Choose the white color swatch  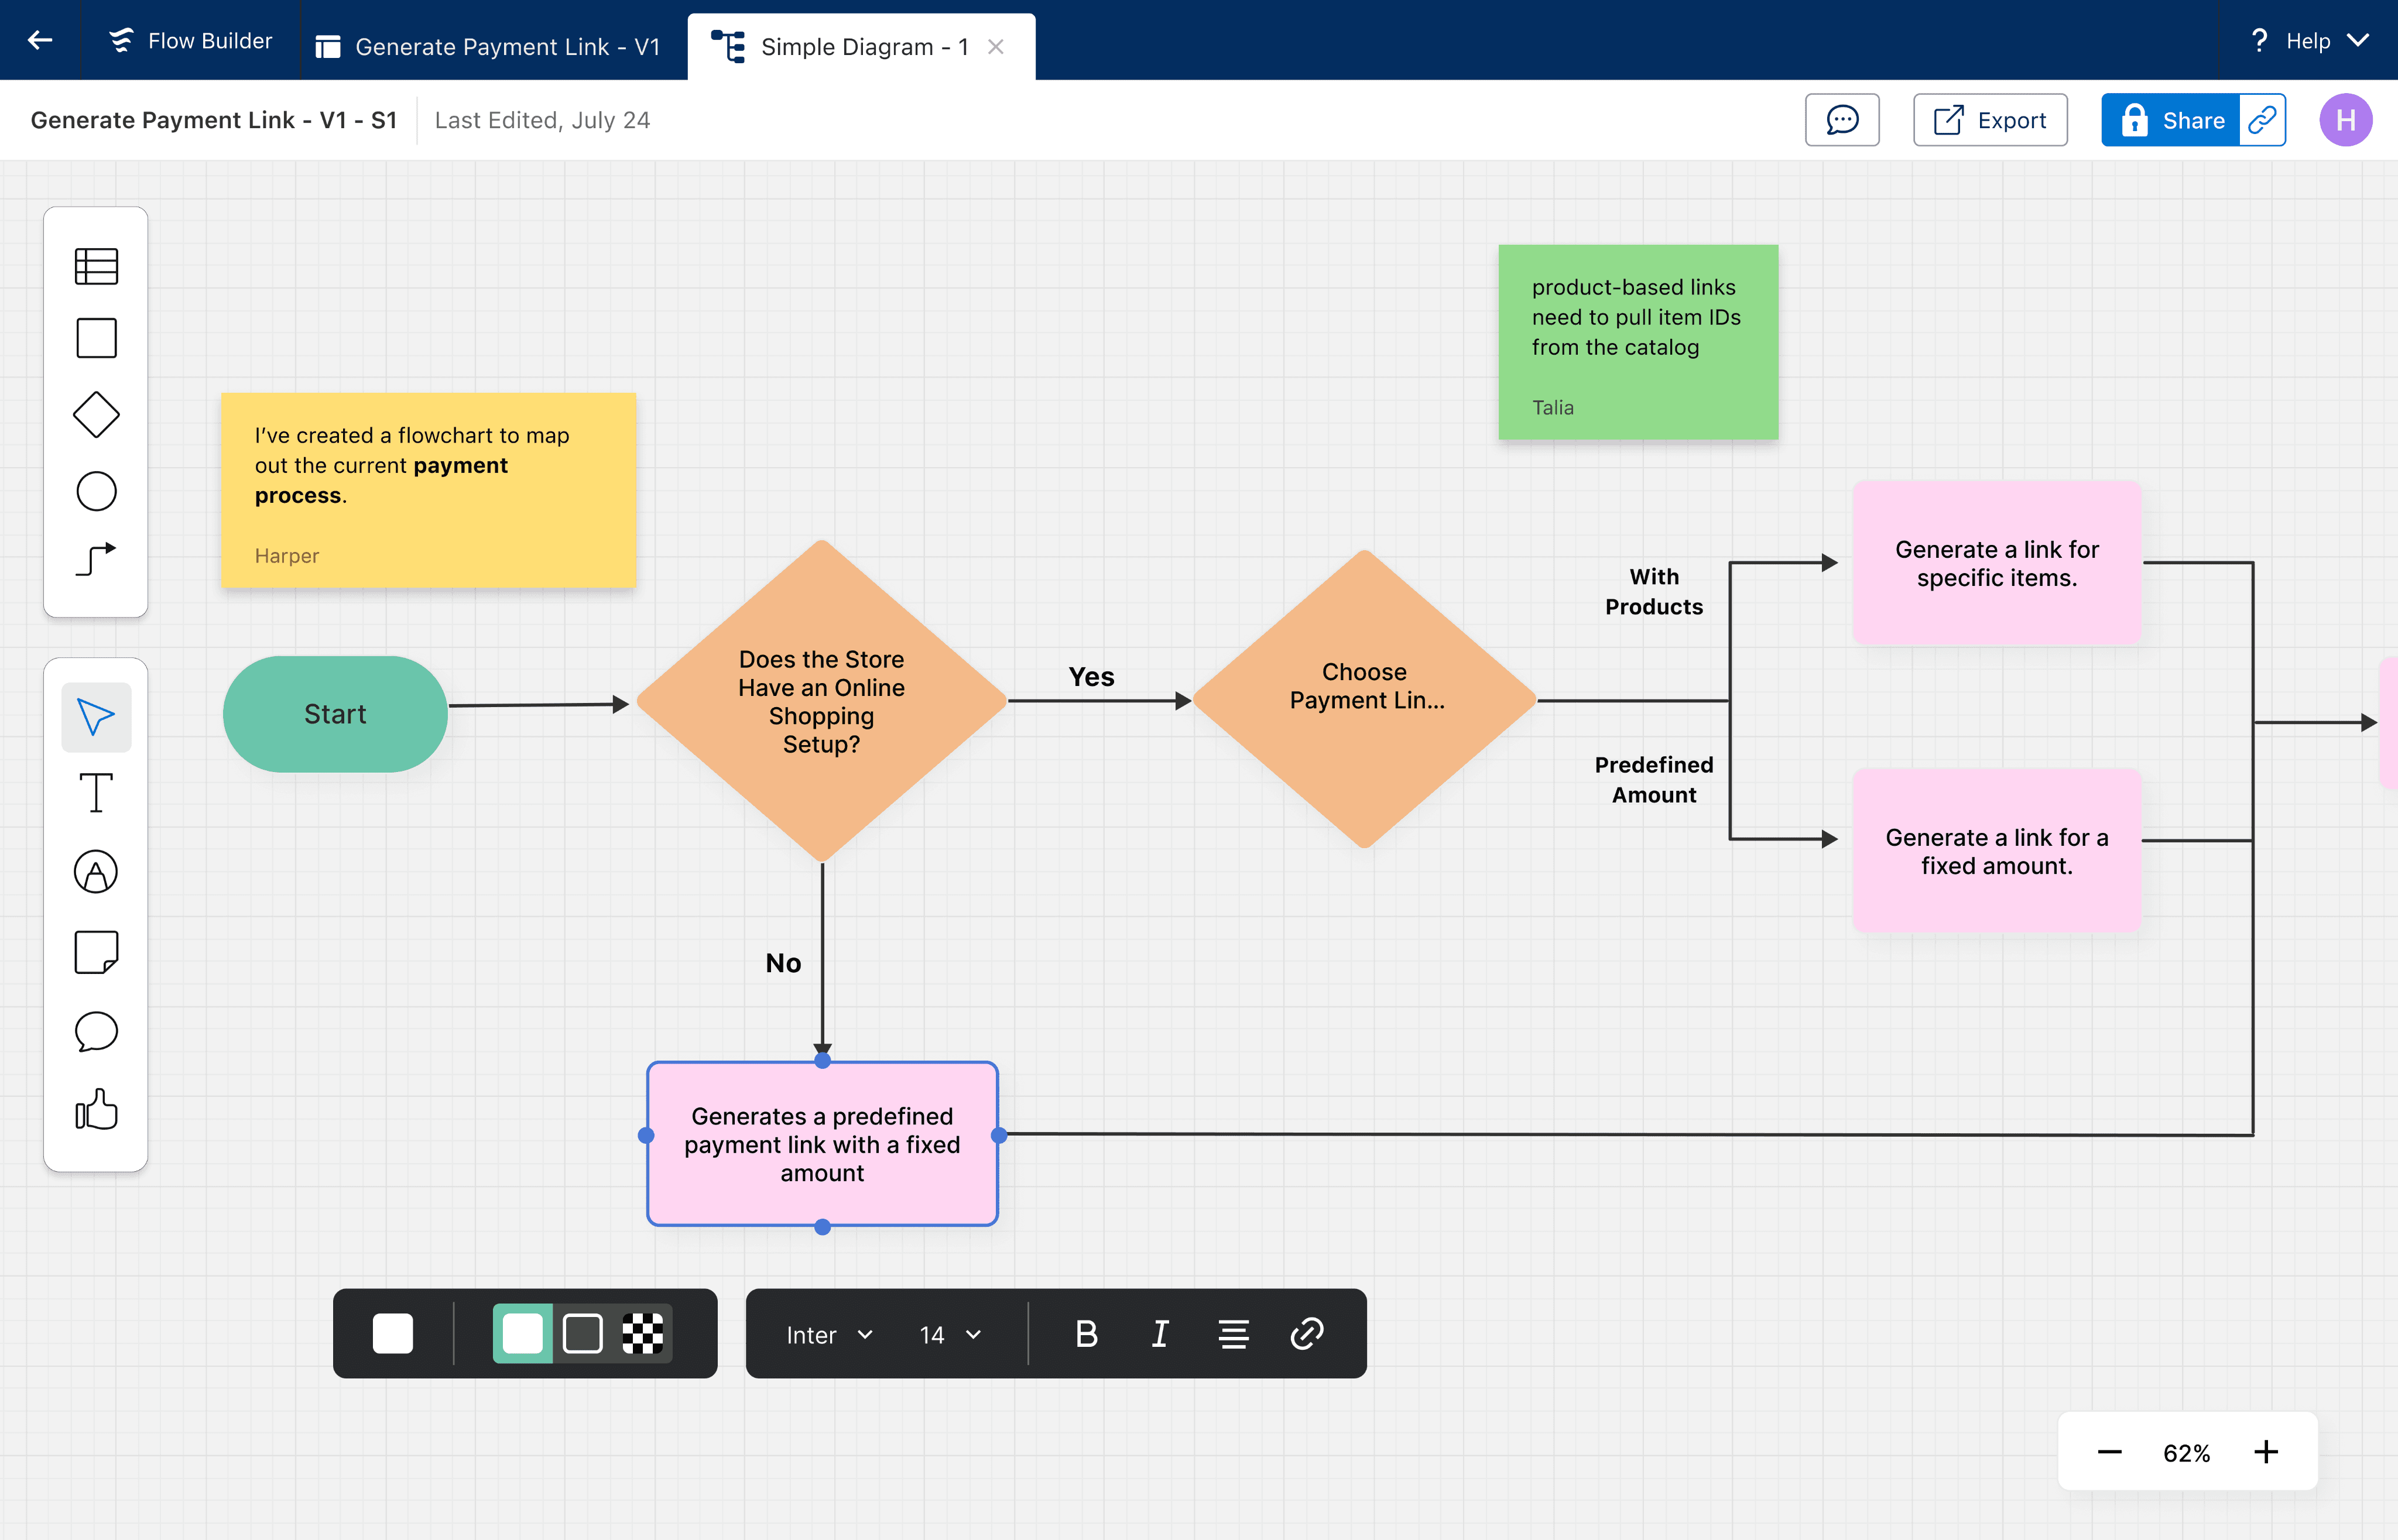click(x=392, y=1334)
